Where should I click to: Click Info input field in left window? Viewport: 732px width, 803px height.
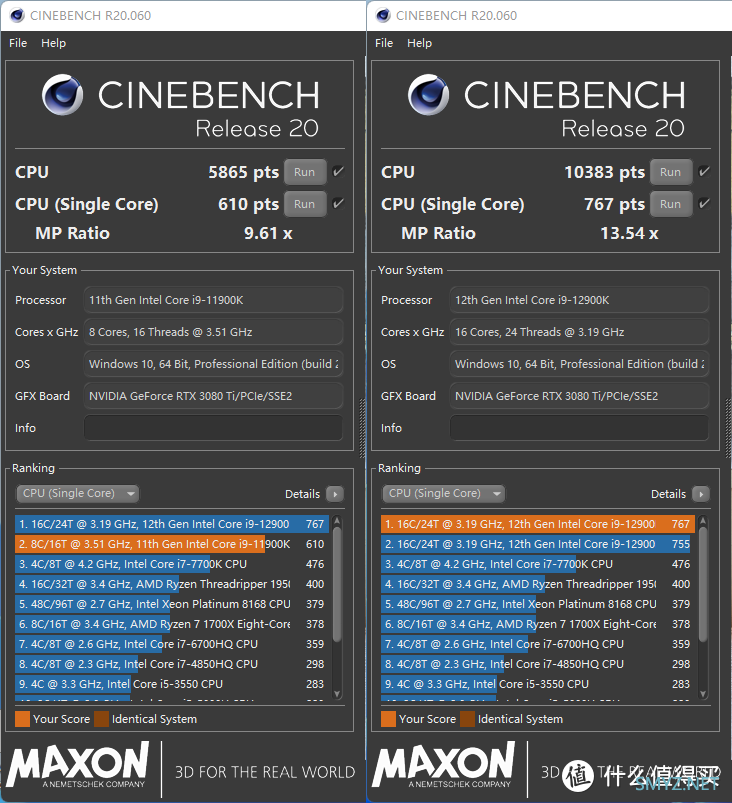[213, 428]
